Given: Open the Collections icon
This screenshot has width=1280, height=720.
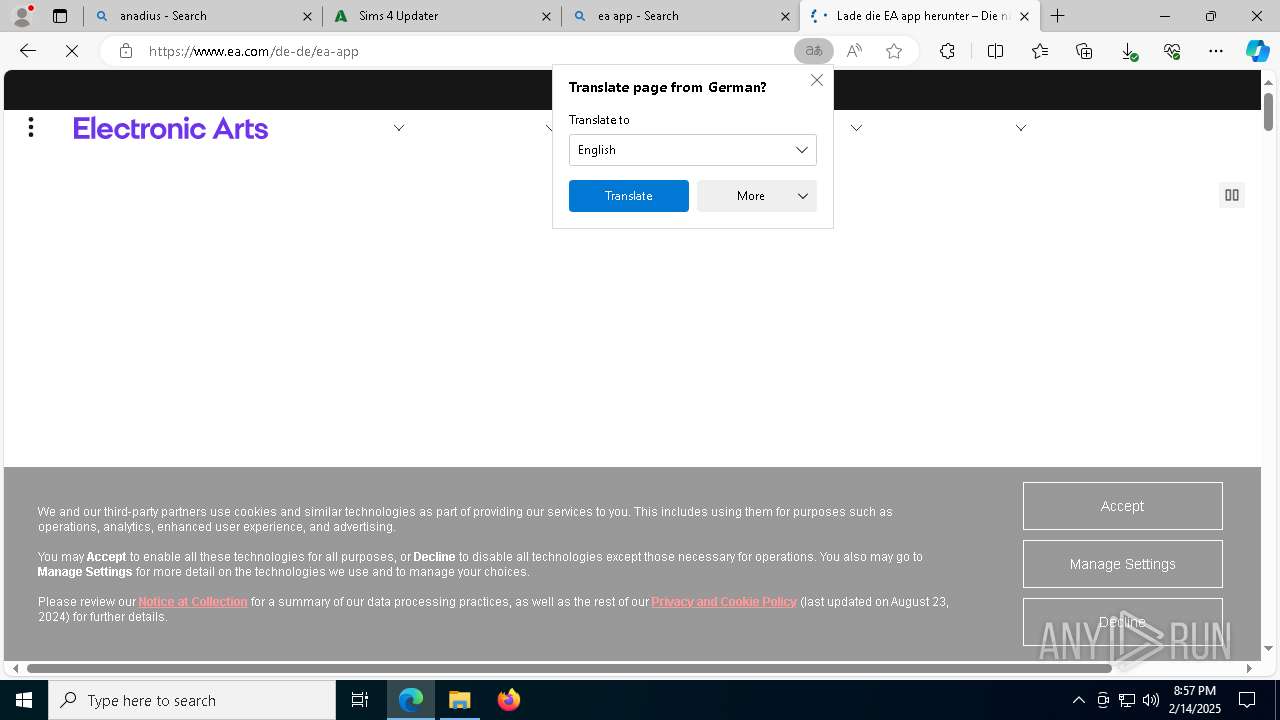Looking at the screenshot, I should (1084, 51).
